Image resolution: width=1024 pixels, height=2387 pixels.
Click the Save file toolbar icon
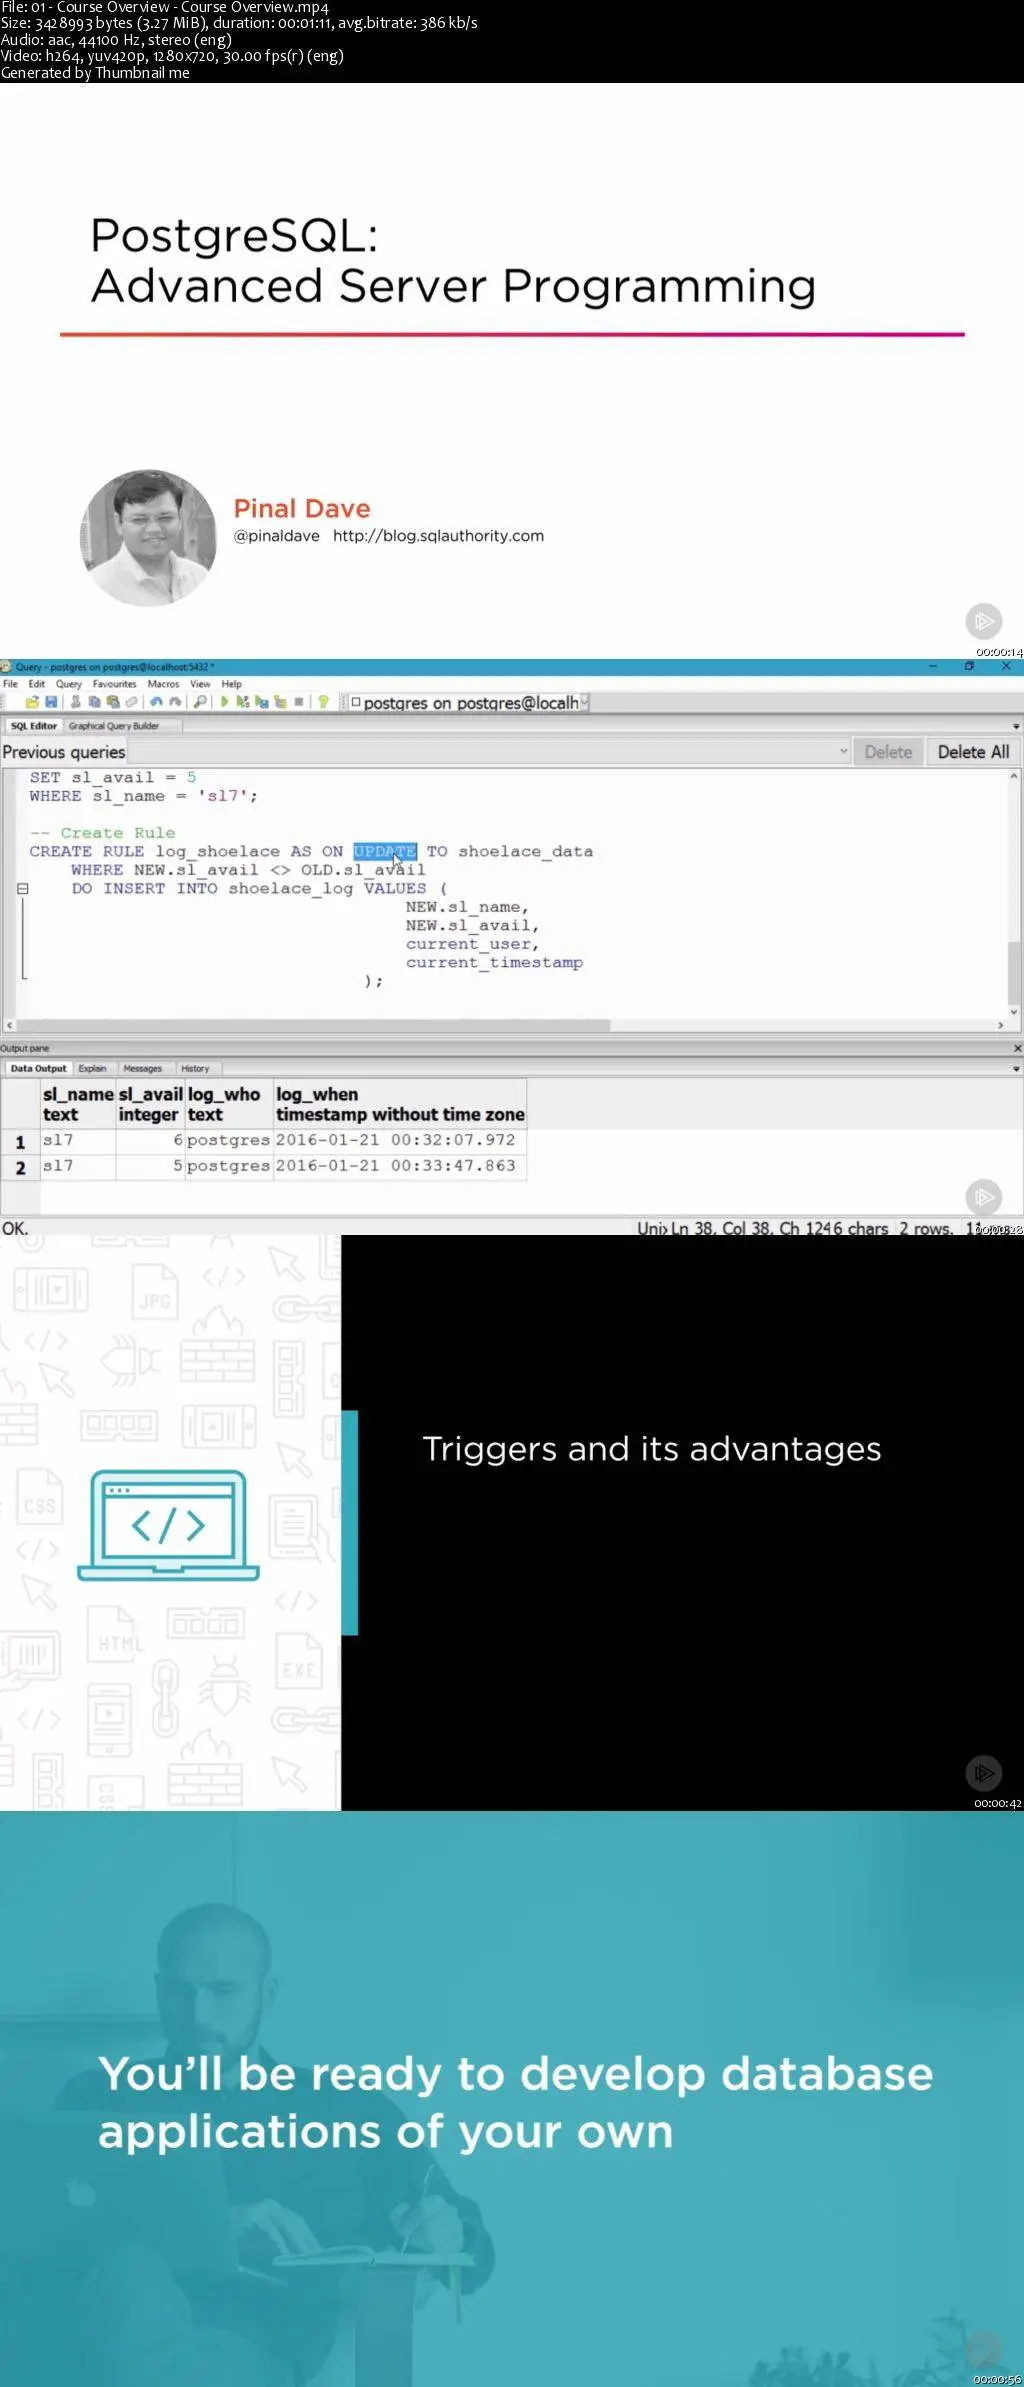pyautogui.click(x=51, y=702)
